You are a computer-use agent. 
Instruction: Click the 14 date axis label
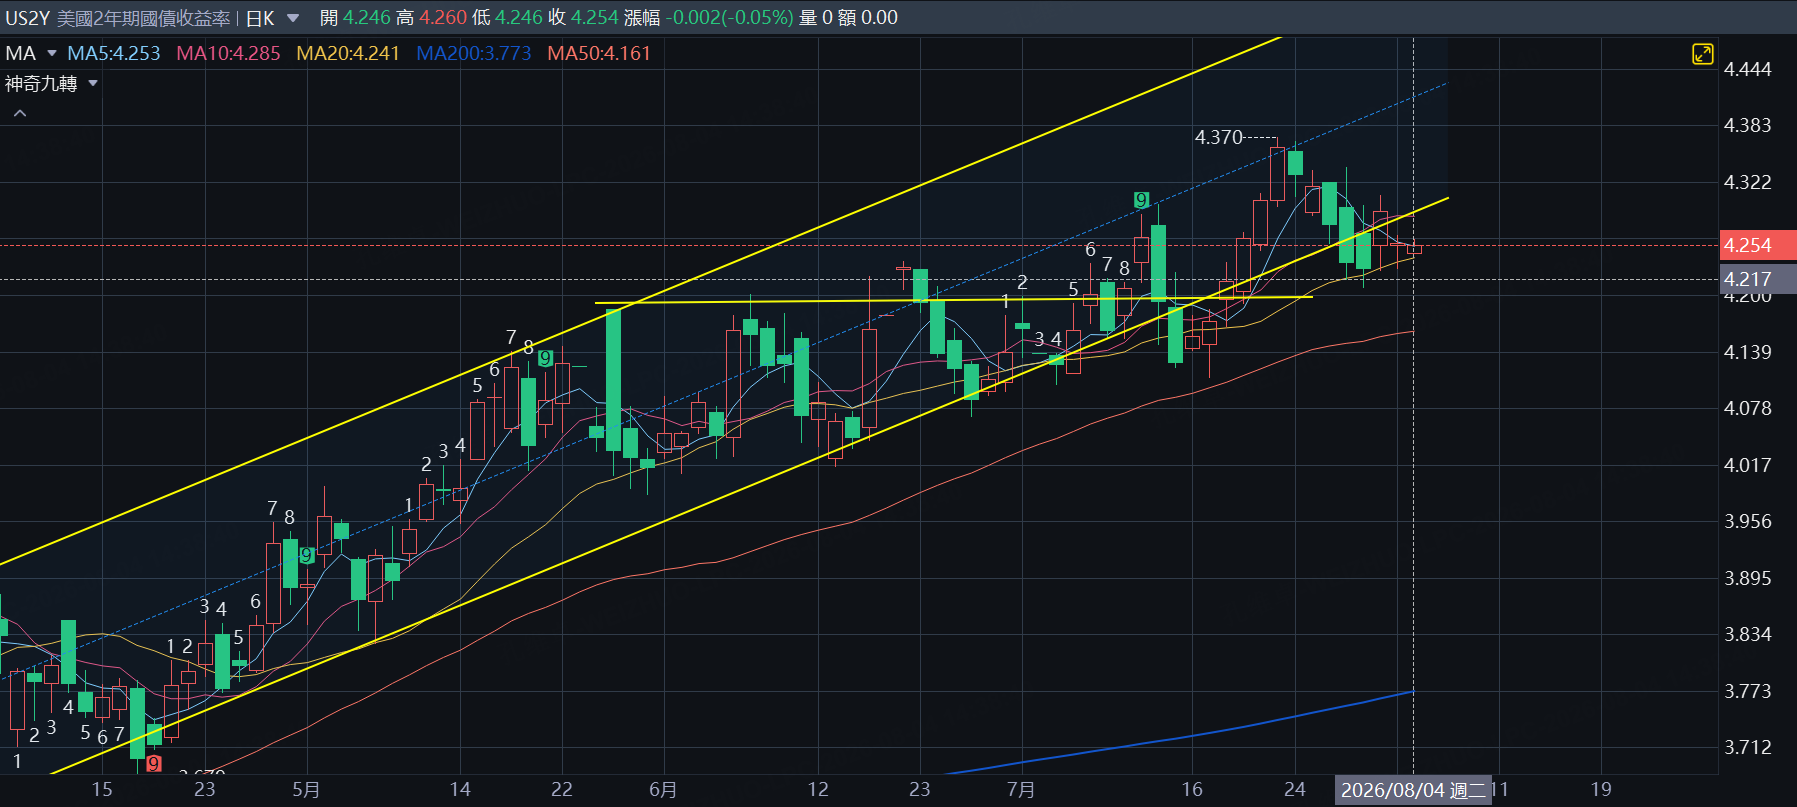click(x=460, y=790)
